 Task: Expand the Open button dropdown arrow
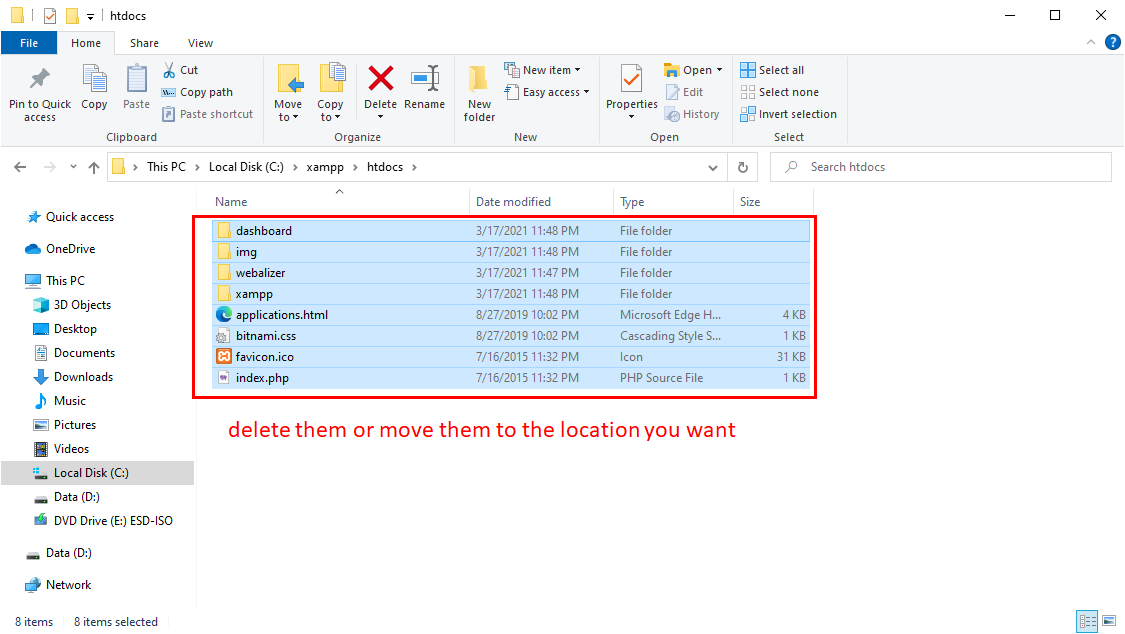tap(720, 70)
